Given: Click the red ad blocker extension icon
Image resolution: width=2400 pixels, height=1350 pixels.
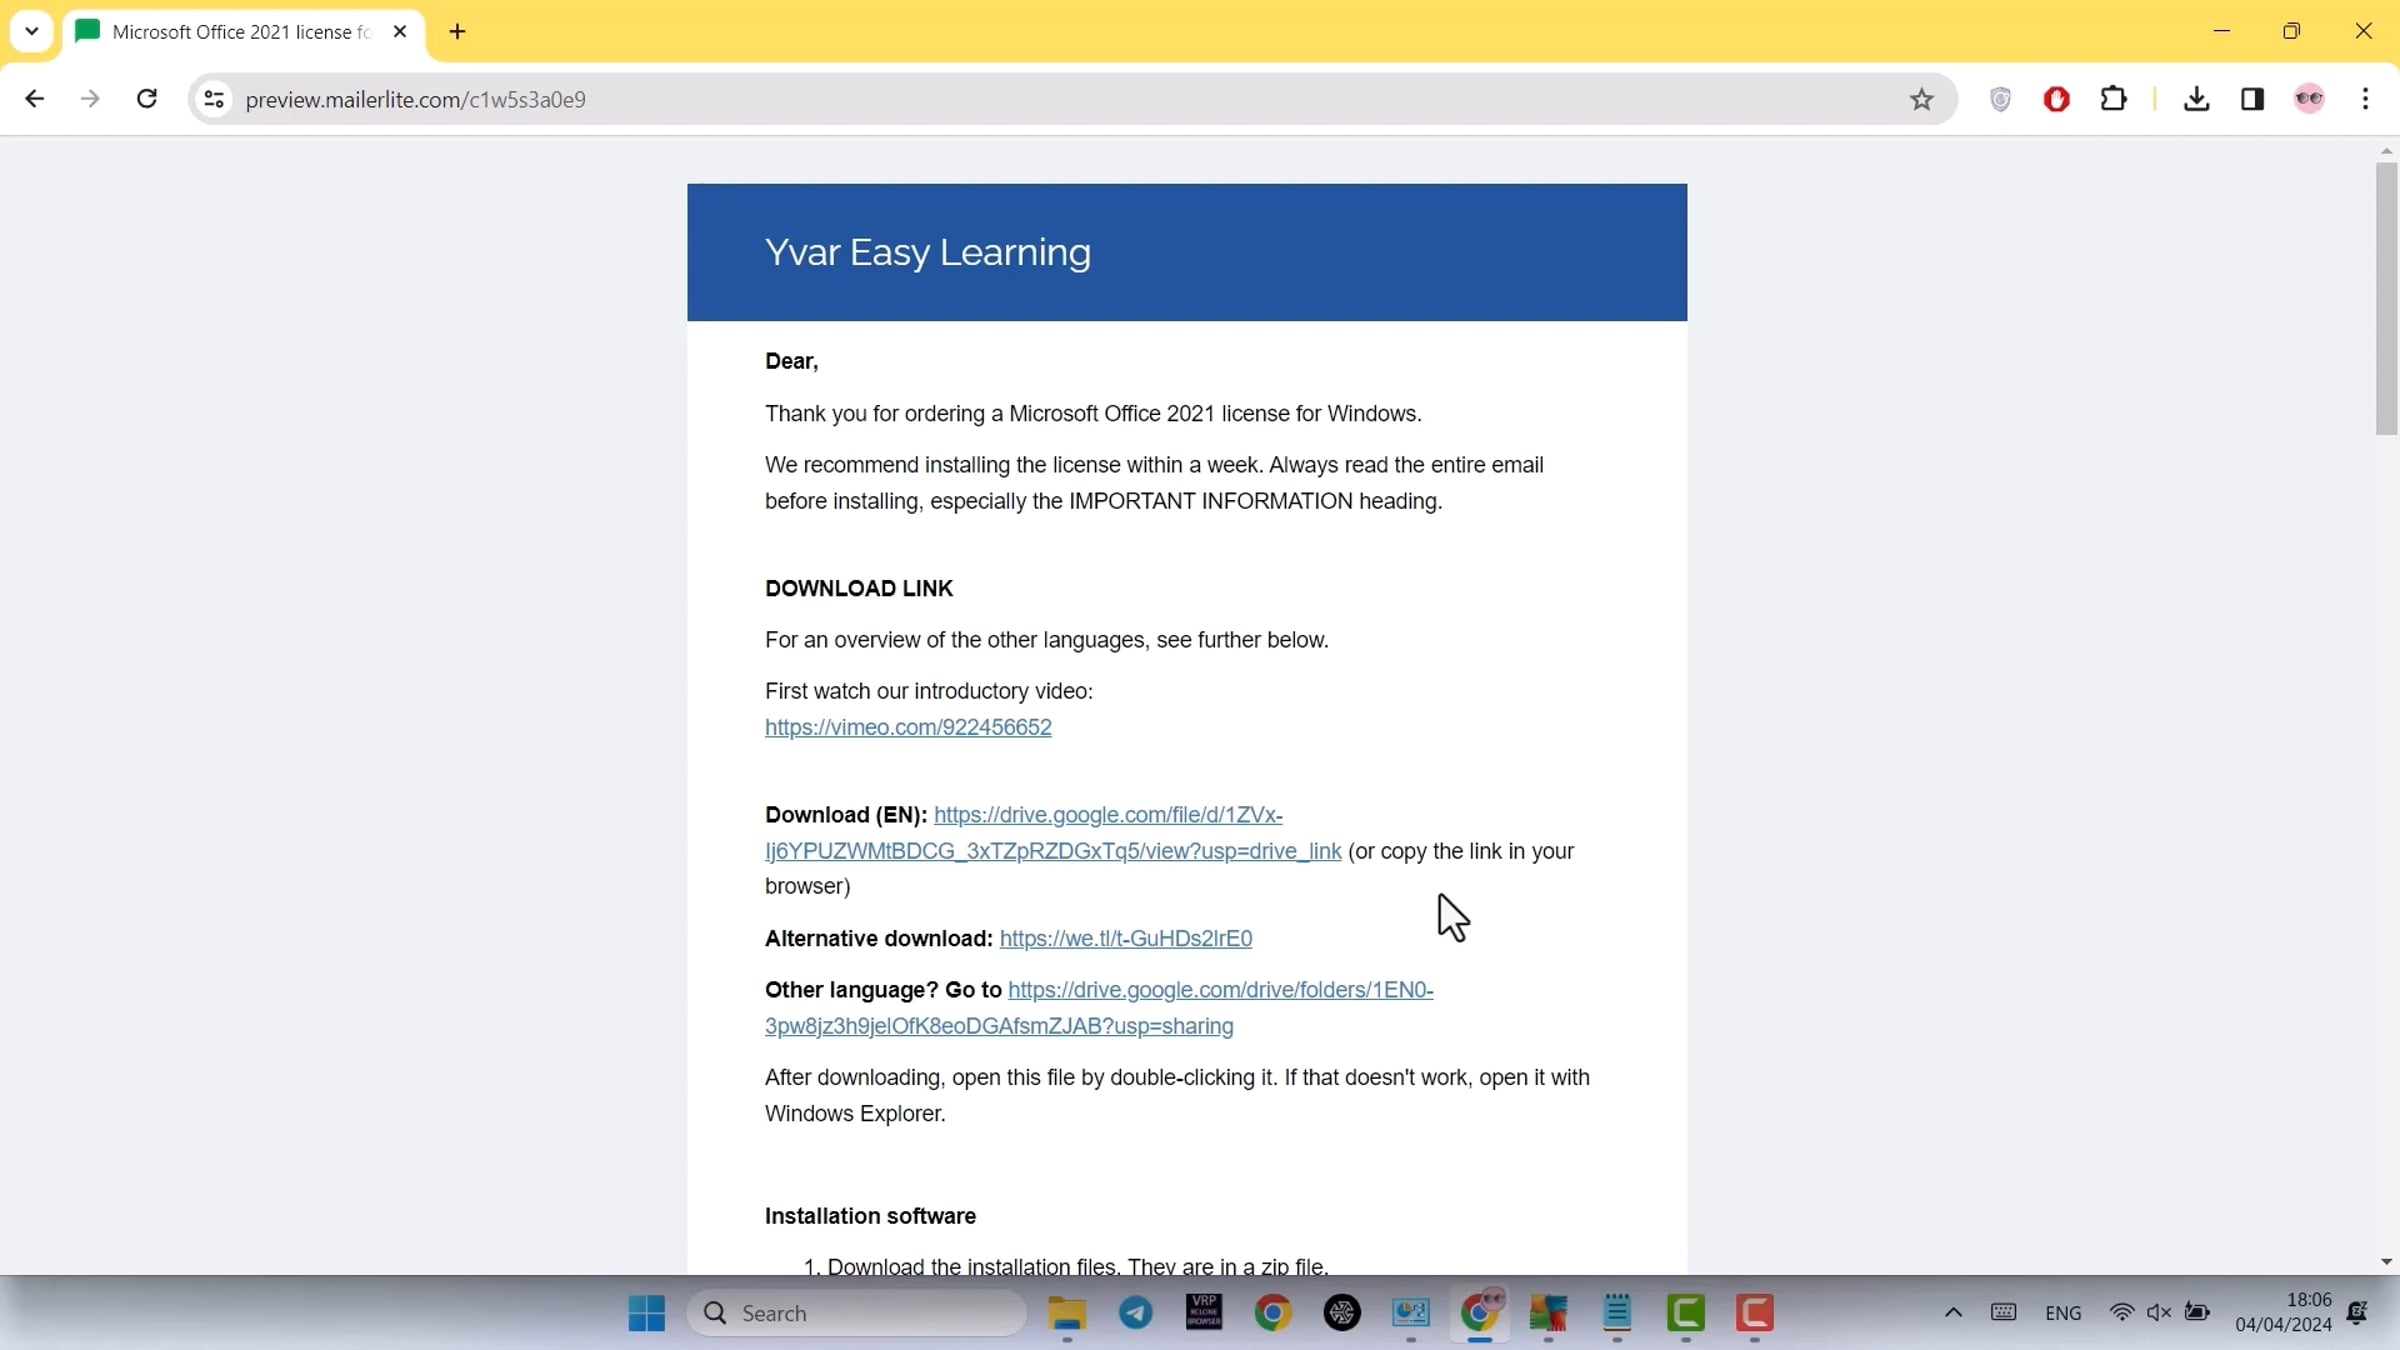Looking at the screenshot, I should [2056, 99].
